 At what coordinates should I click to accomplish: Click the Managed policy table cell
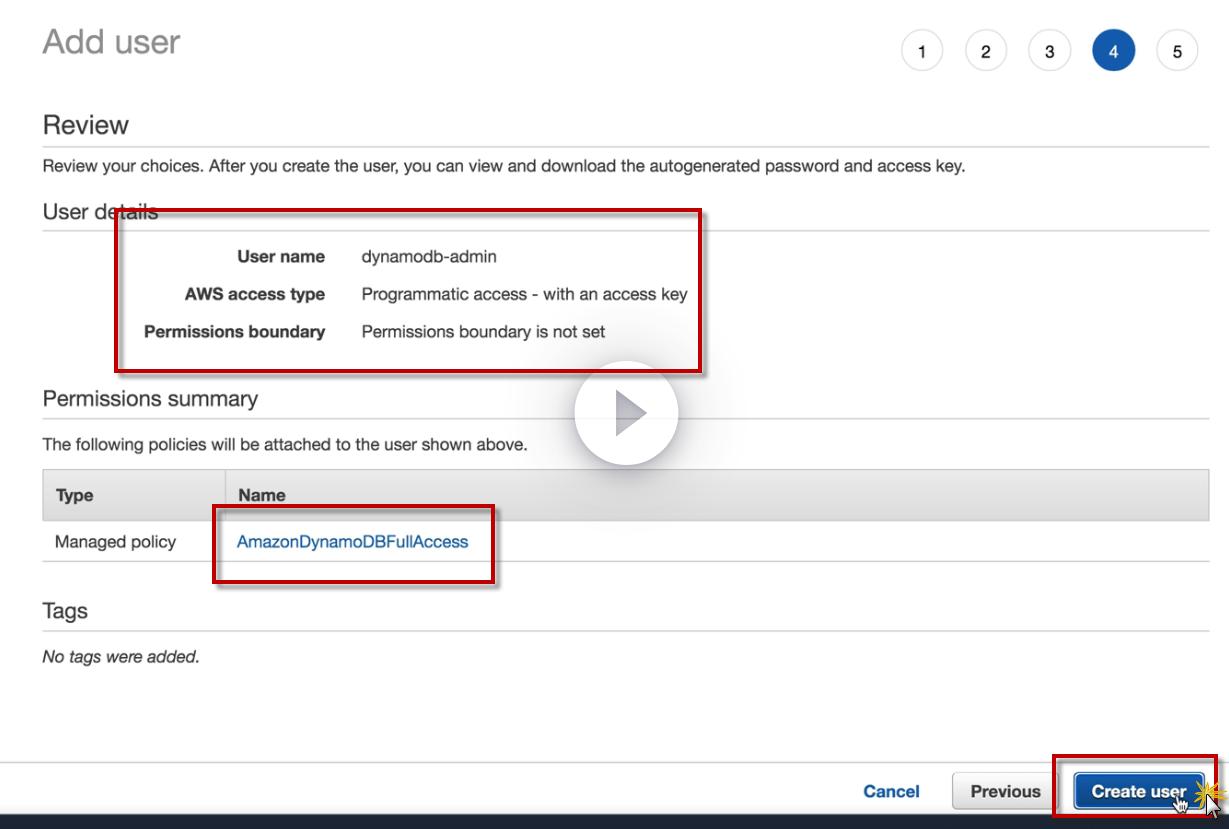click(x=115, y=542)
